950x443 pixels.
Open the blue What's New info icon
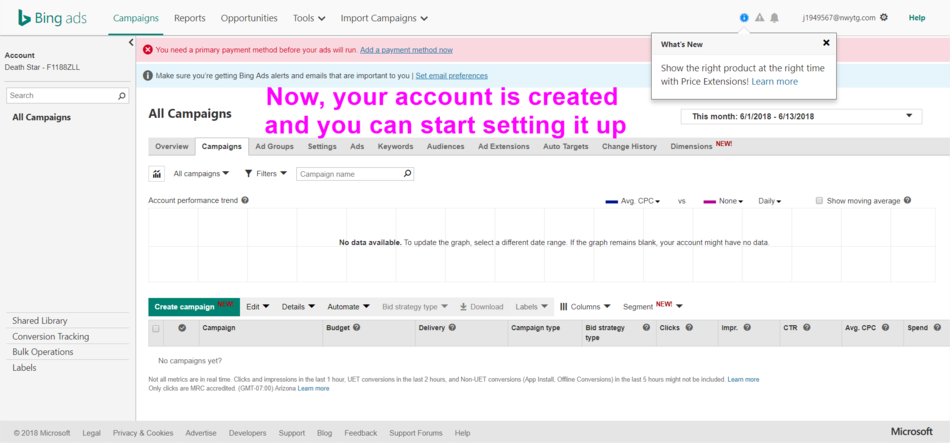coord(744,18)
